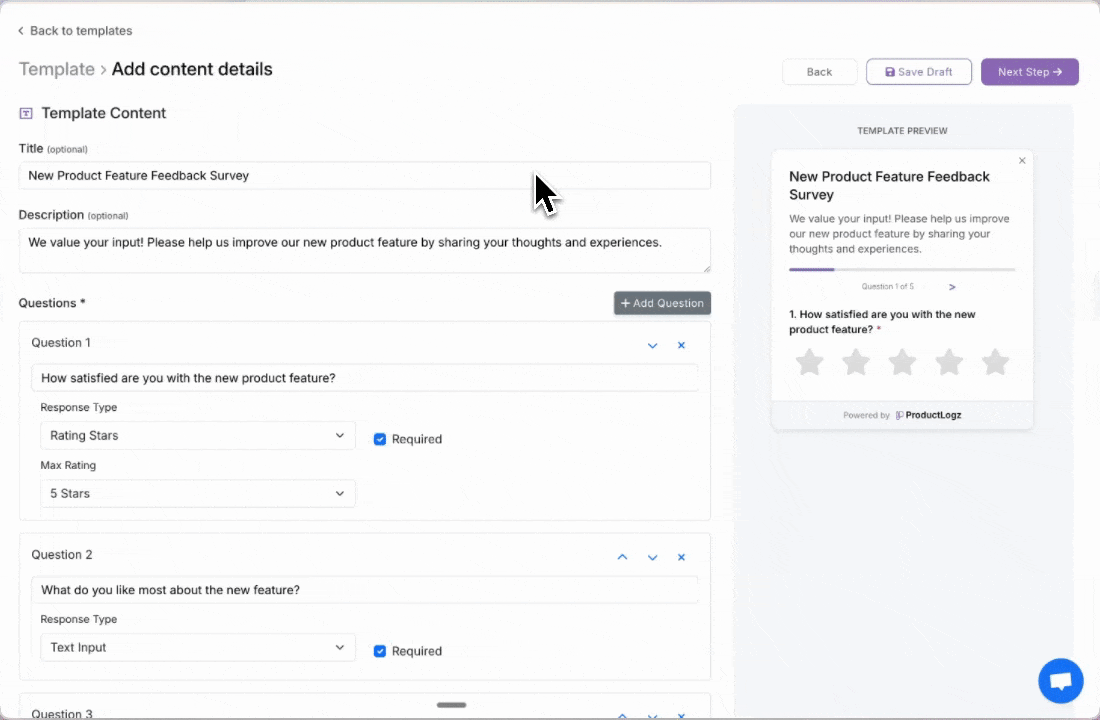The height and width of the screenshot is (720, 1100).
Task: Go Back to templates
Action: point(74,30)
